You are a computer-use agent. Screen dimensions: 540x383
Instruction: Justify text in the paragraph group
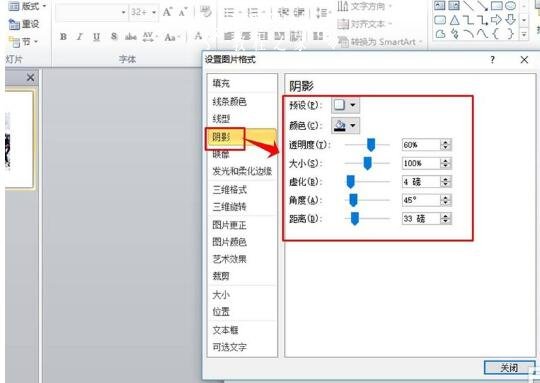pyautogui.click(x=279, y=36)
